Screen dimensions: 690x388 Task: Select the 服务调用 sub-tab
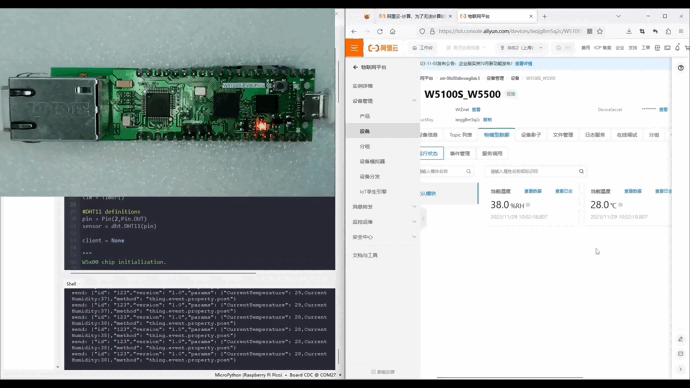click(492, 154)
